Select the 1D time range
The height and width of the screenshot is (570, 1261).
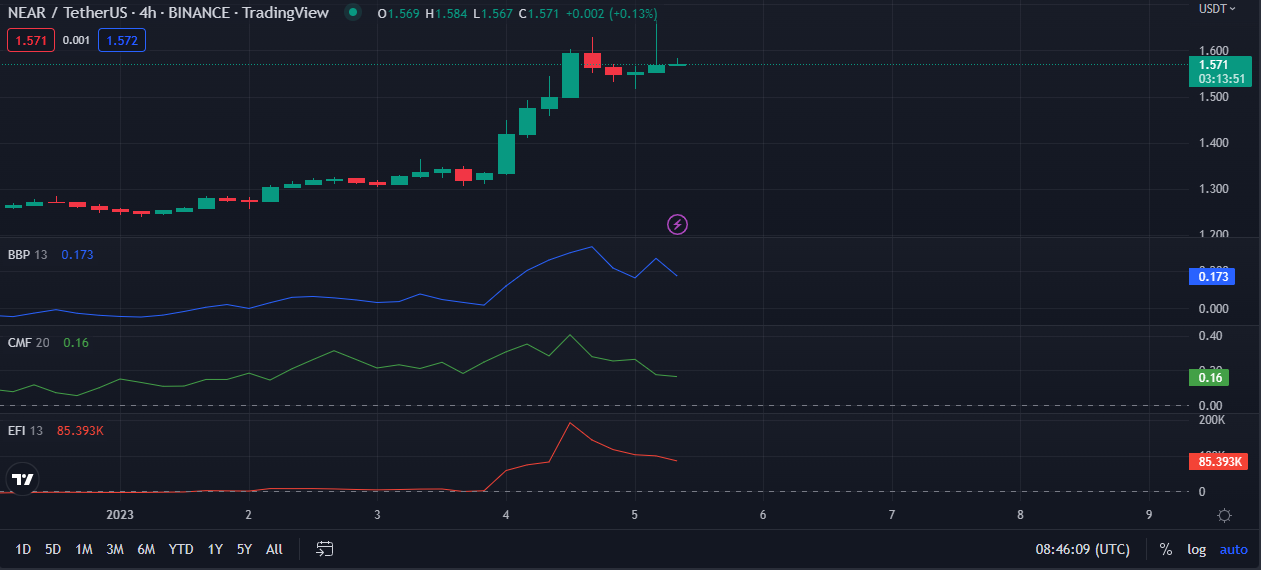coord(23,549)
